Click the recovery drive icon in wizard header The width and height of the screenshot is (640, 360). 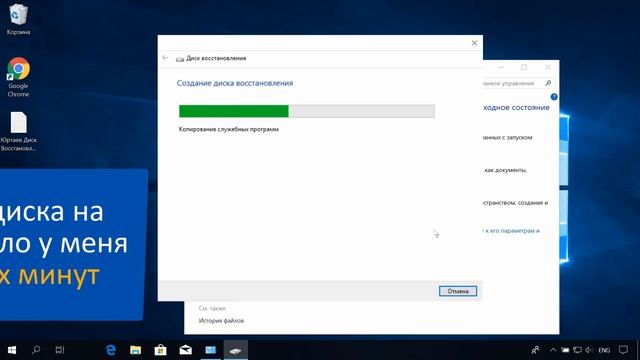click(180, 59)
